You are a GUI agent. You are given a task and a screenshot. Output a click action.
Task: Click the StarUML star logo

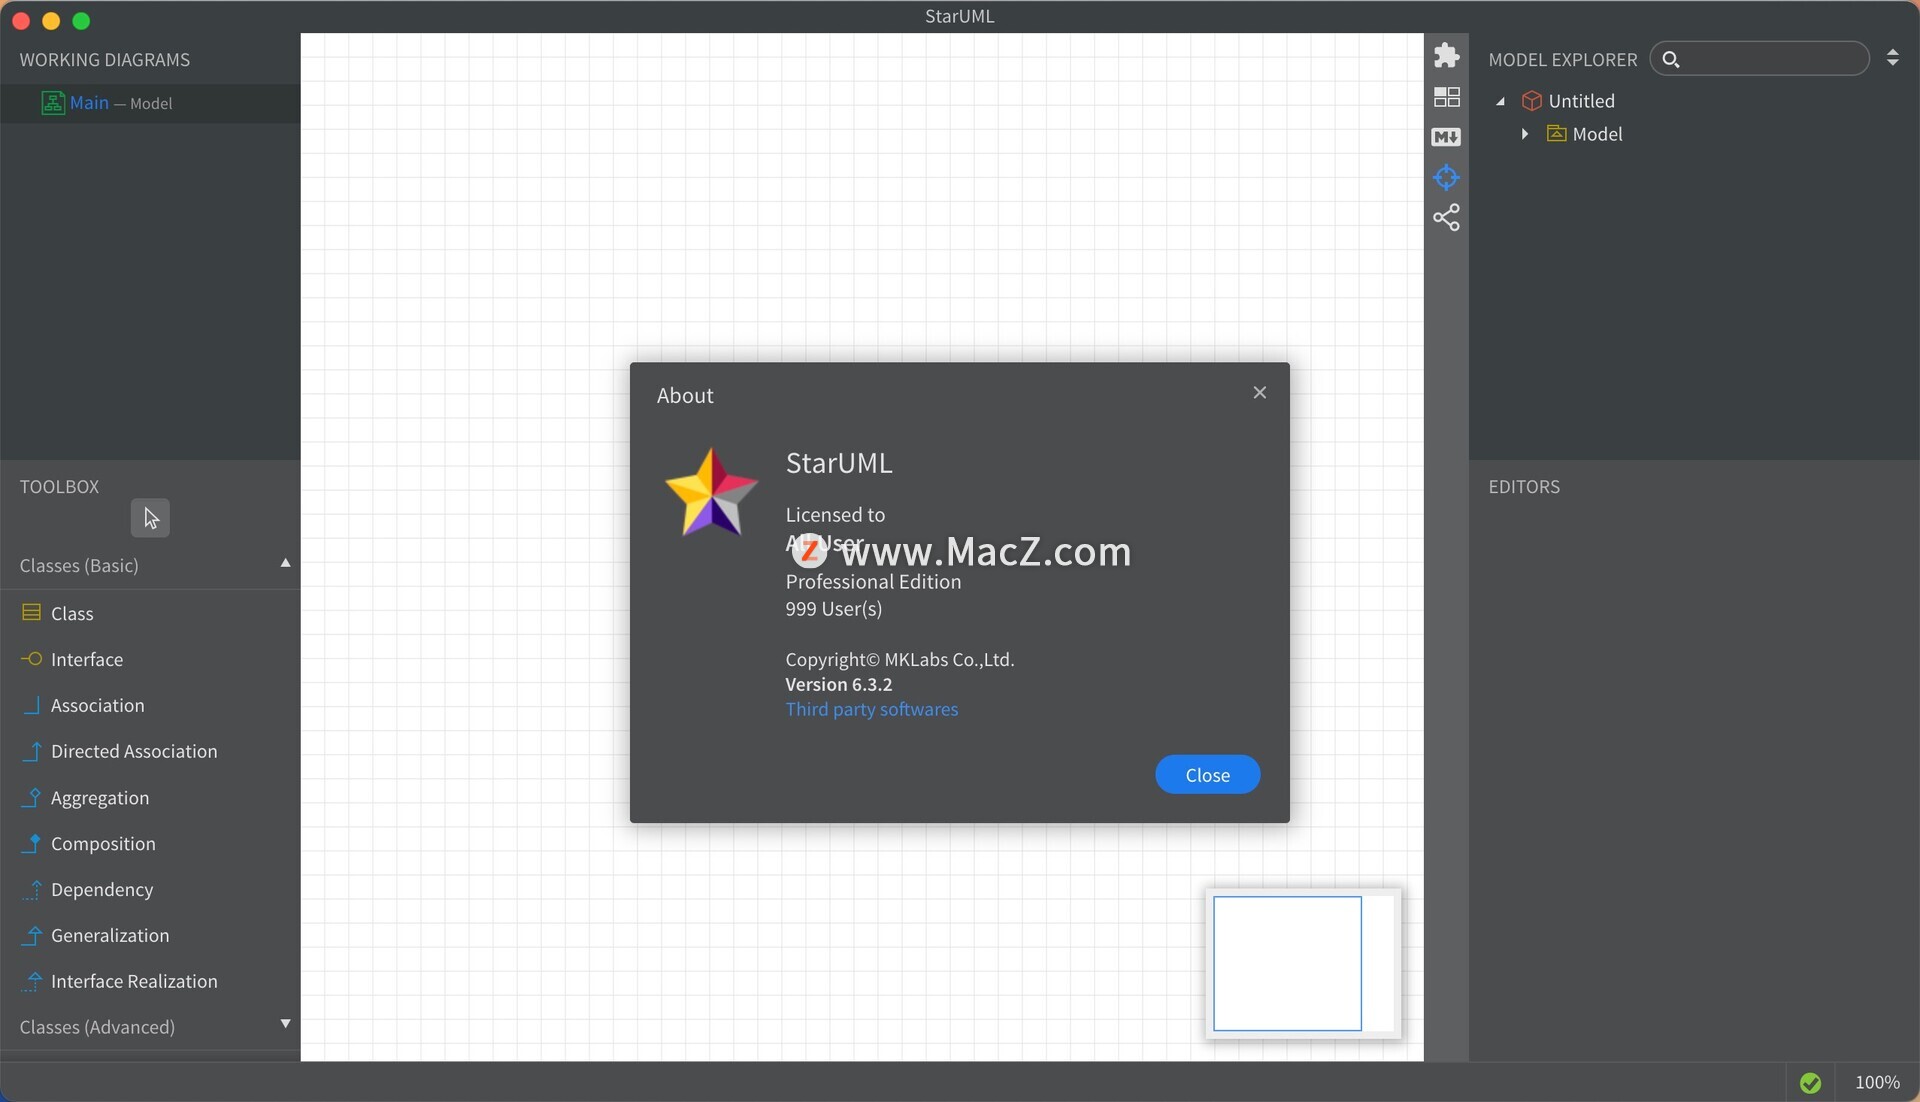coord(711,493)
